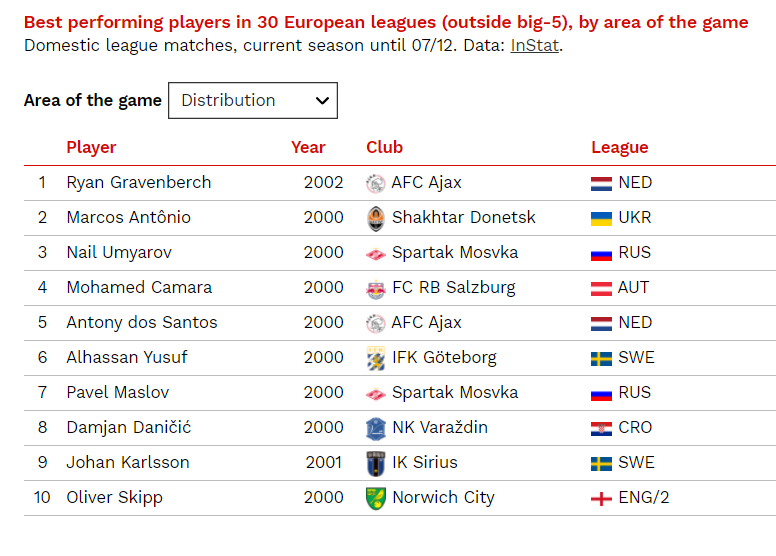Click the FC RB Salzburg club logo
The width and height of the screenshot is (776, 556).
pyautogui.click(x=376, y=289)
